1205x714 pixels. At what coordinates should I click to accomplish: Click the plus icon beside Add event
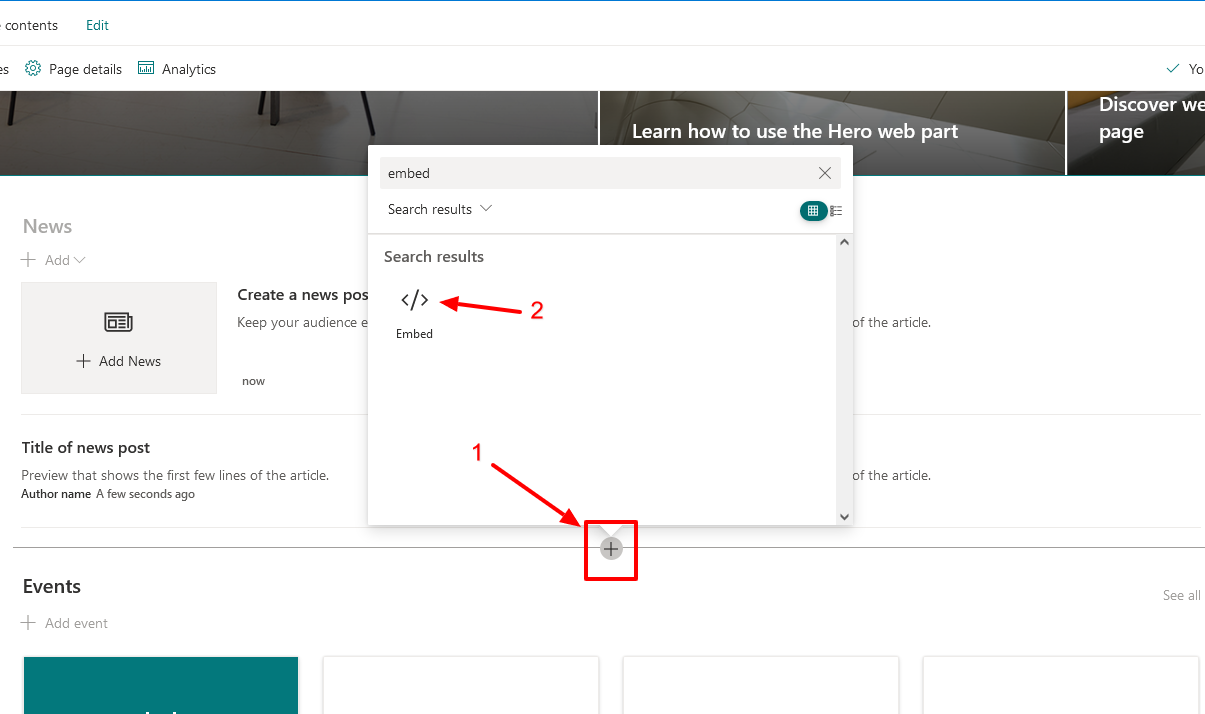(30, 622)
